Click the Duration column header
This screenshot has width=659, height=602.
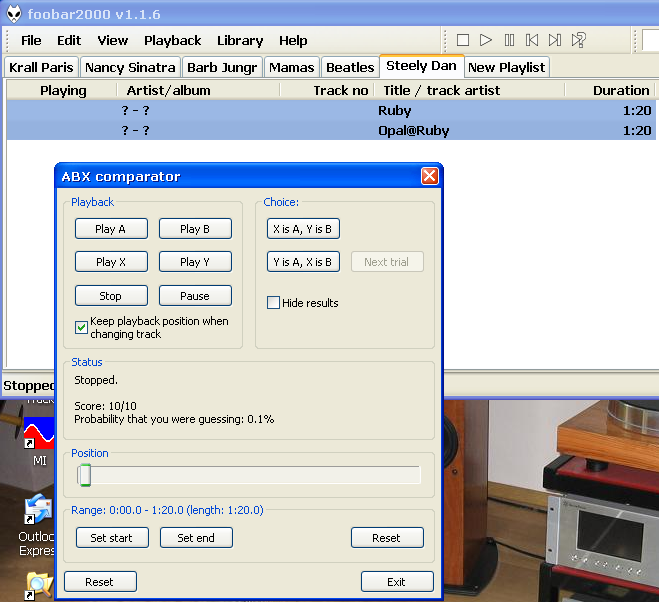click(610, 90)
